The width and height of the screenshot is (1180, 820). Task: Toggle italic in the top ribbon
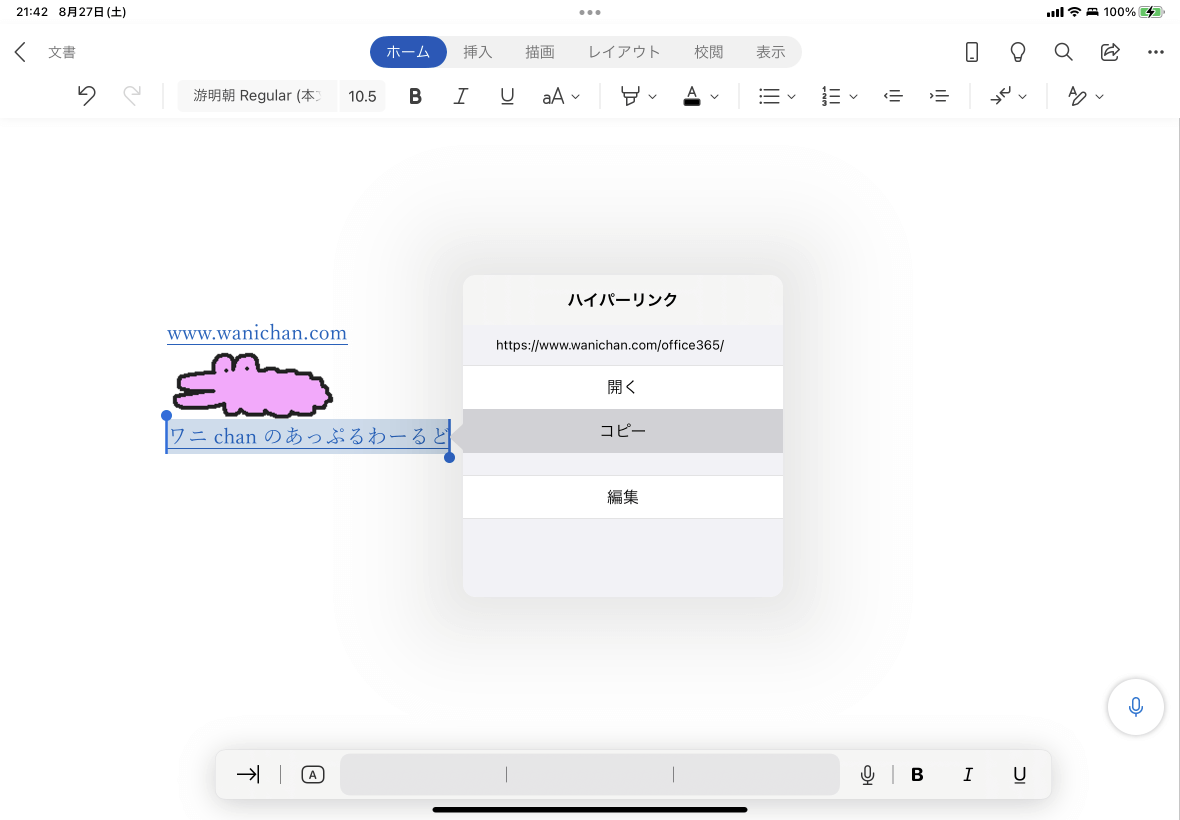(x=461, y=96)
